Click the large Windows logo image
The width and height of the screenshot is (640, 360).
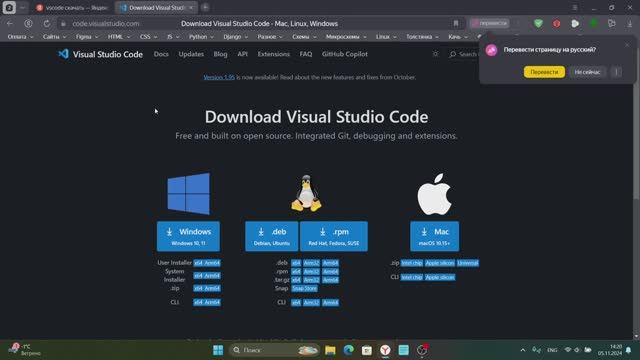(x=189, y=193)
